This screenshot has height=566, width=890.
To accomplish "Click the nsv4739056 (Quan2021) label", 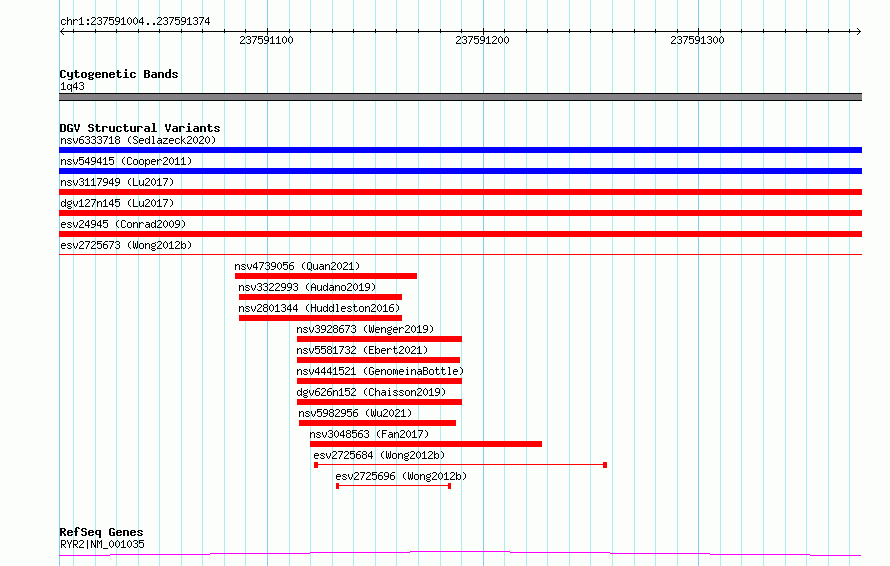I will [297, 266].
